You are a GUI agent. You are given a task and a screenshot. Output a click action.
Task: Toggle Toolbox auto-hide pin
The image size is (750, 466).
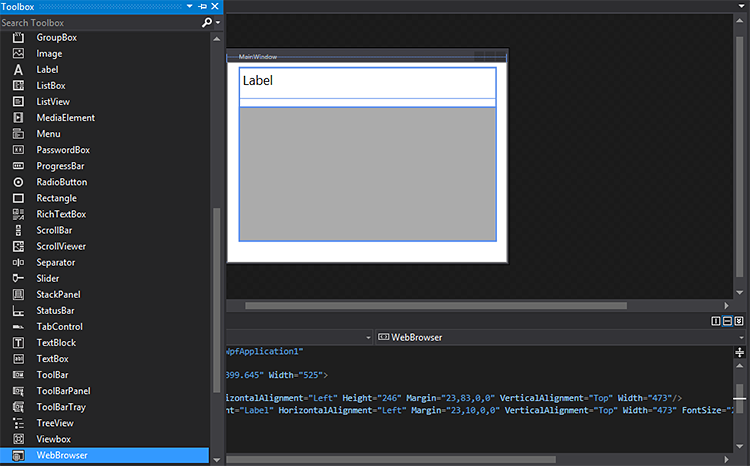(x=202, y=7)
